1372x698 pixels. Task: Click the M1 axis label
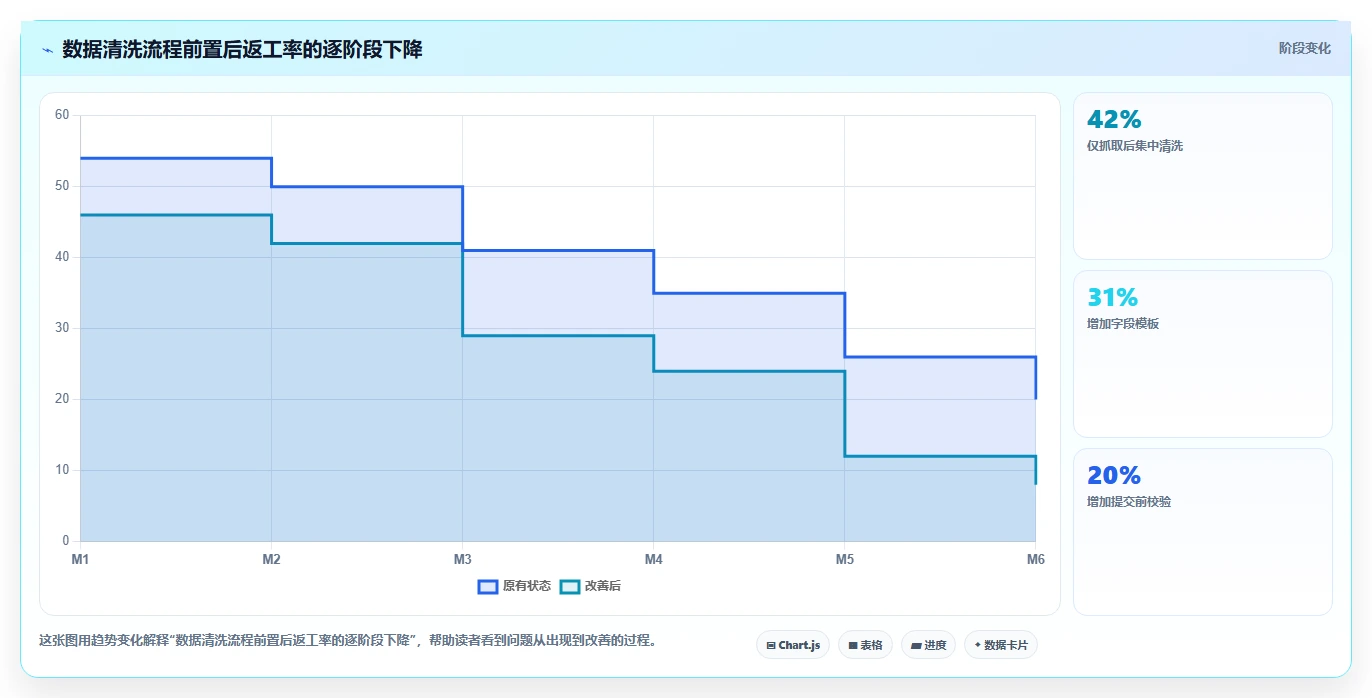[80, 559]
